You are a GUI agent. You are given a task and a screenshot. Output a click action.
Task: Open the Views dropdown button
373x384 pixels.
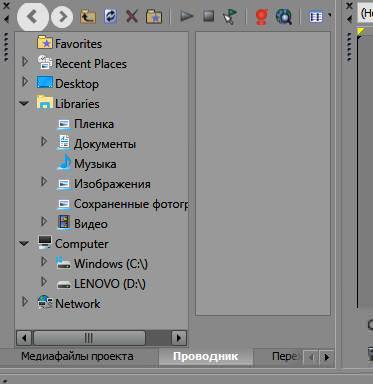point(319,16)
